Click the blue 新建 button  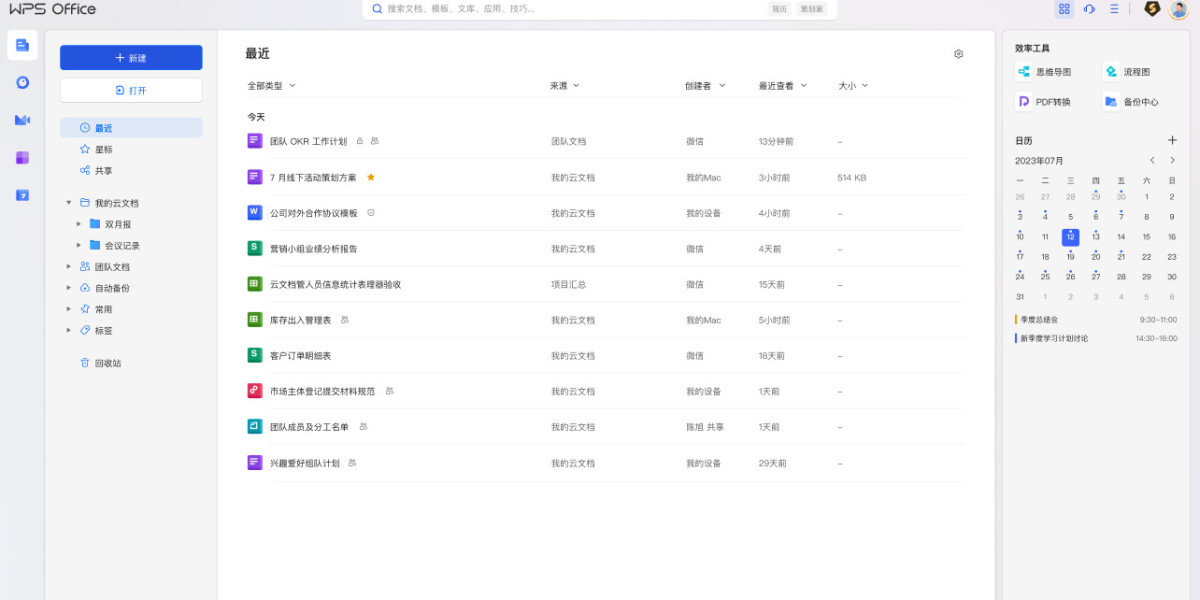(131, 58)
